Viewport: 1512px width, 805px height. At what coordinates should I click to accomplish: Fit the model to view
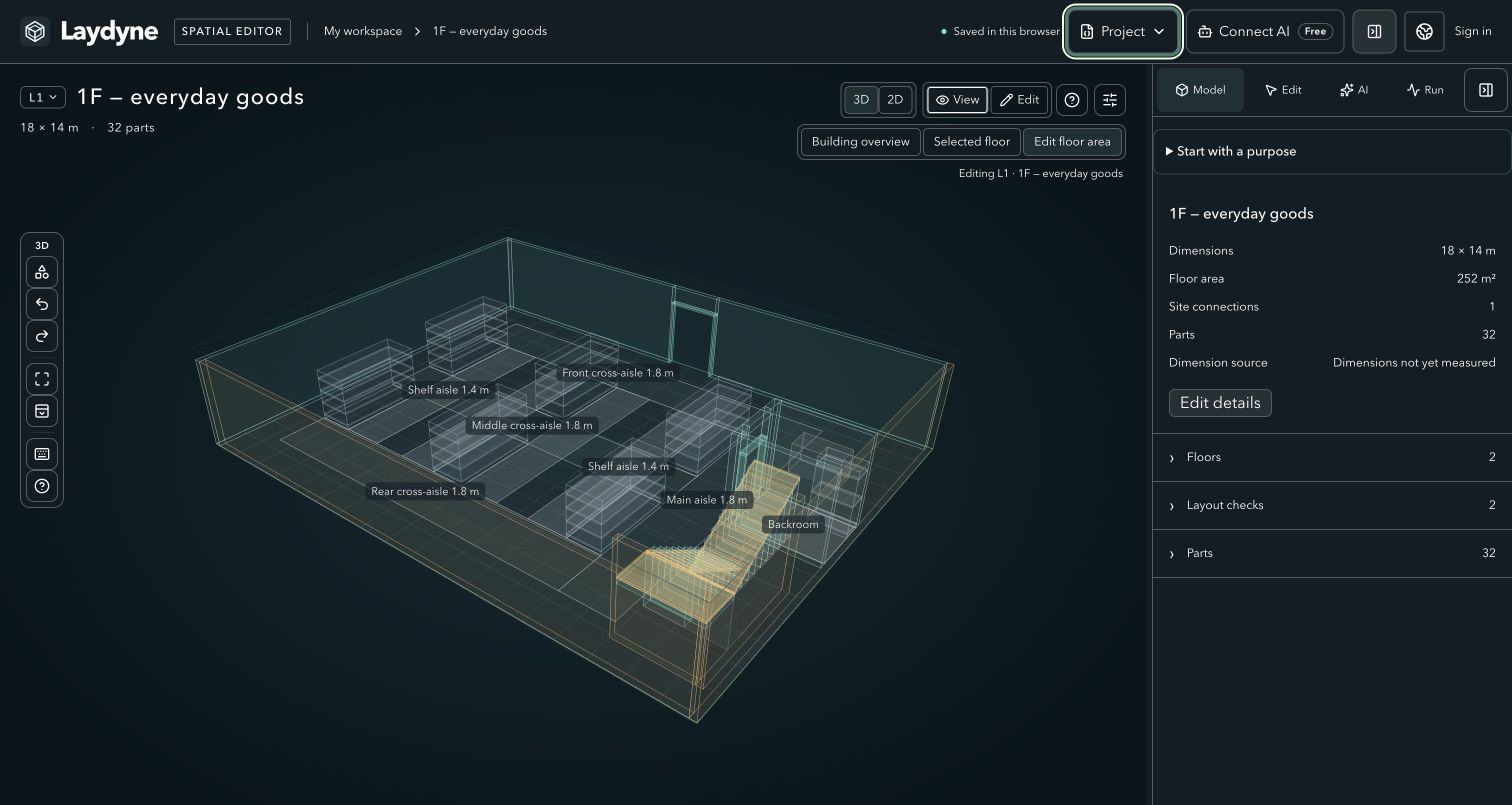point(42,379)
